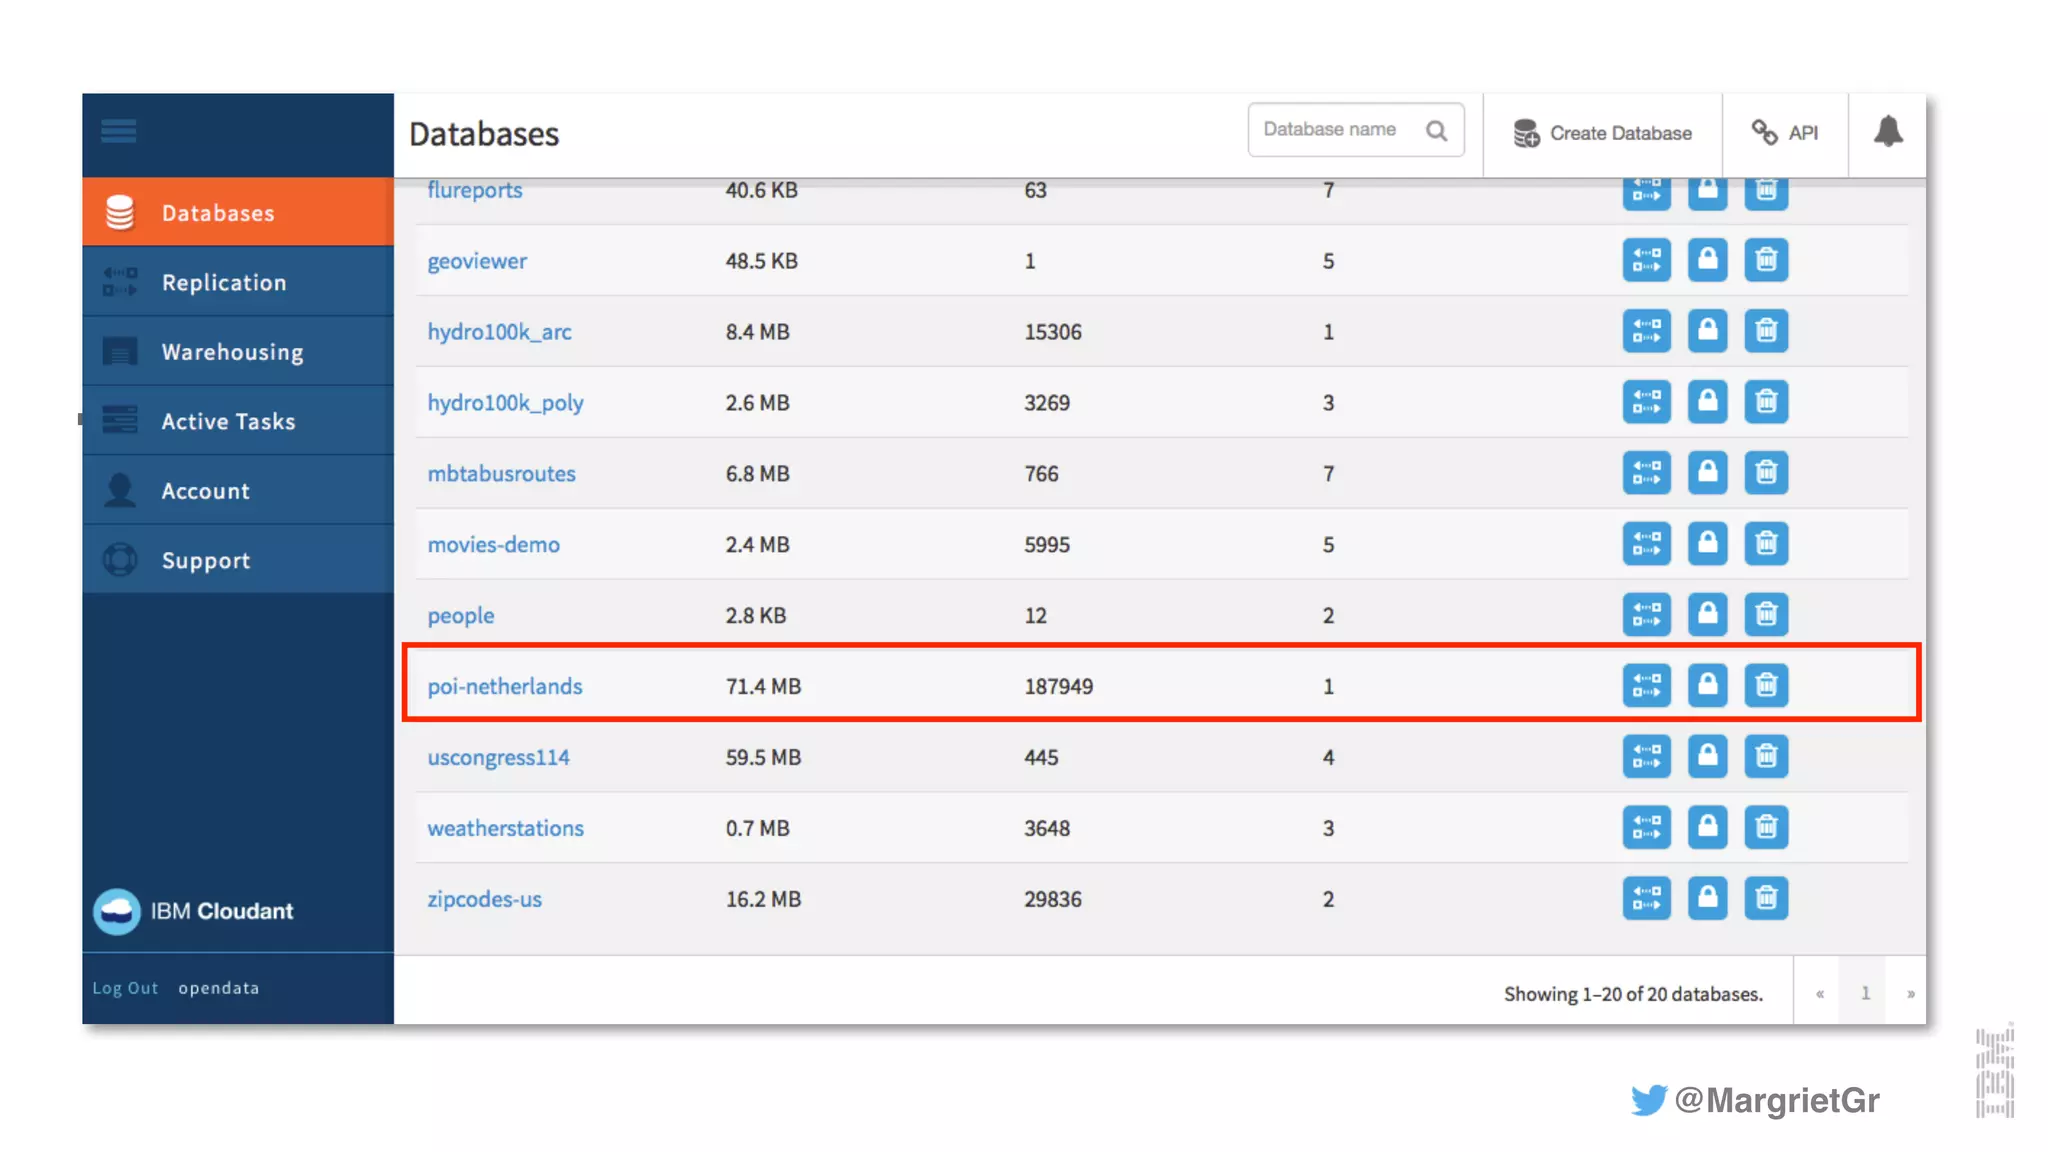Click replicate icon for hydro100k_arc row
Image resolution: width=2048 pixels, height=1152 pixels.
click(1646, 331)
